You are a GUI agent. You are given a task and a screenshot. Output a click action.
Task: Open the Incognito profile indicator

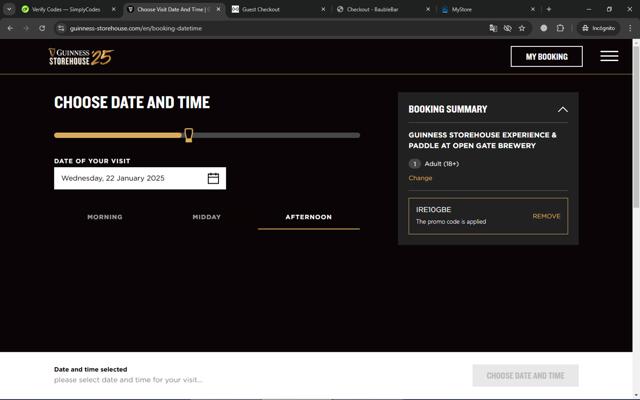pyautogui.click(x=598, y=28)
